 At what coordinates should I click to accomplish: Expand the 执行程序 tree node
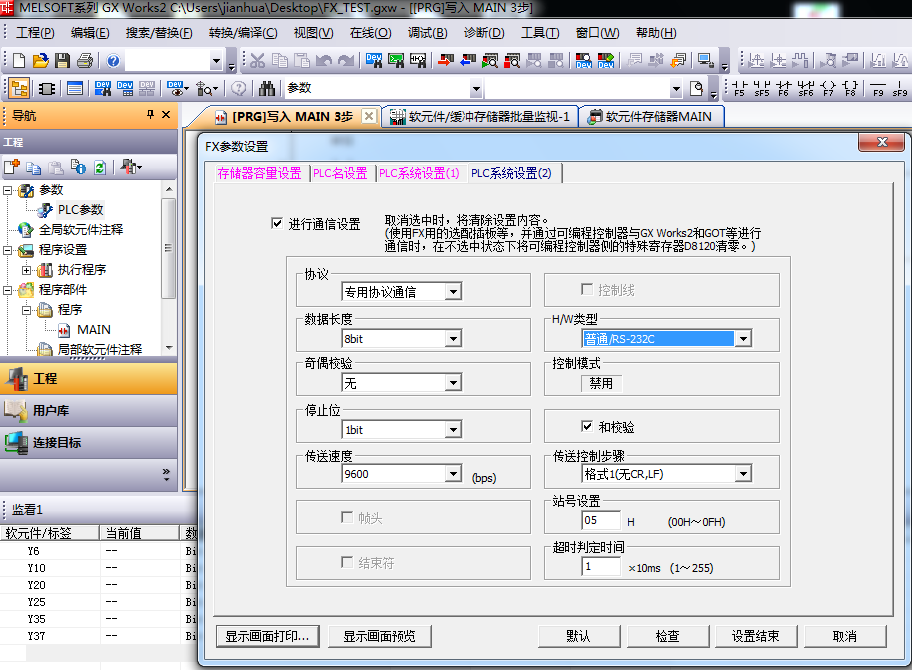pos(27,270)
